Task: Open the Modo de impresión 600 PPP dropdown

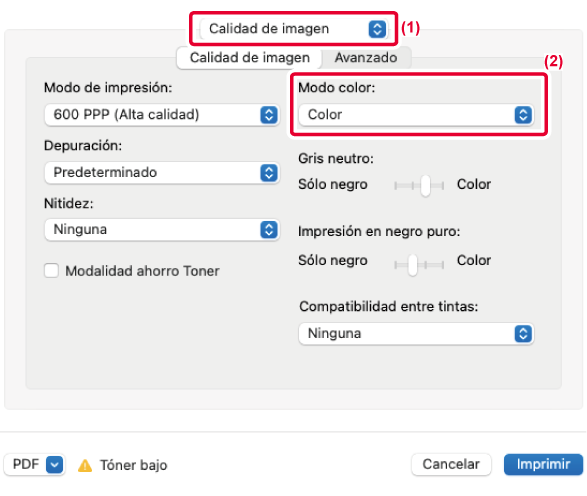Action: pos(162,115)
